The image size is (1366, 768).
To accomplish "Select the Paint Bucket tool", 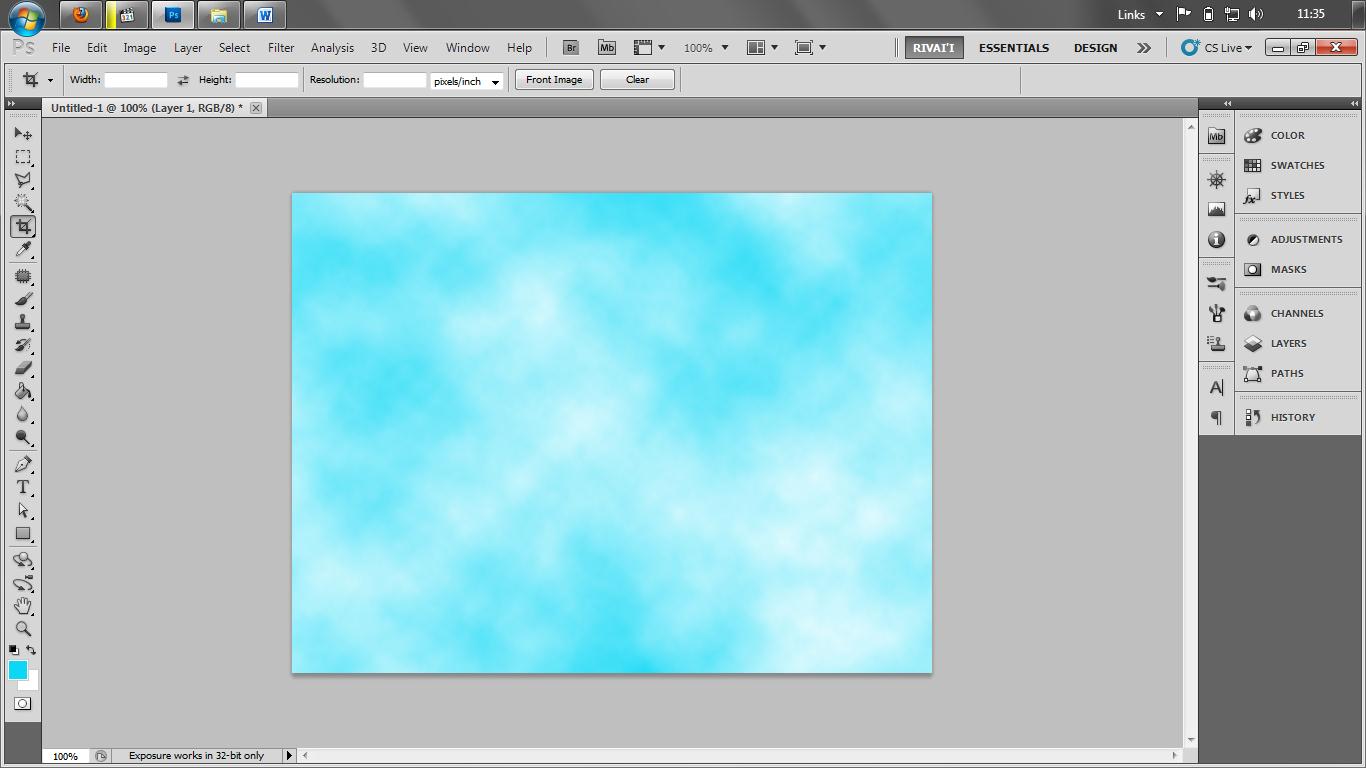I will pyautogui.click(x=23, y=391).
